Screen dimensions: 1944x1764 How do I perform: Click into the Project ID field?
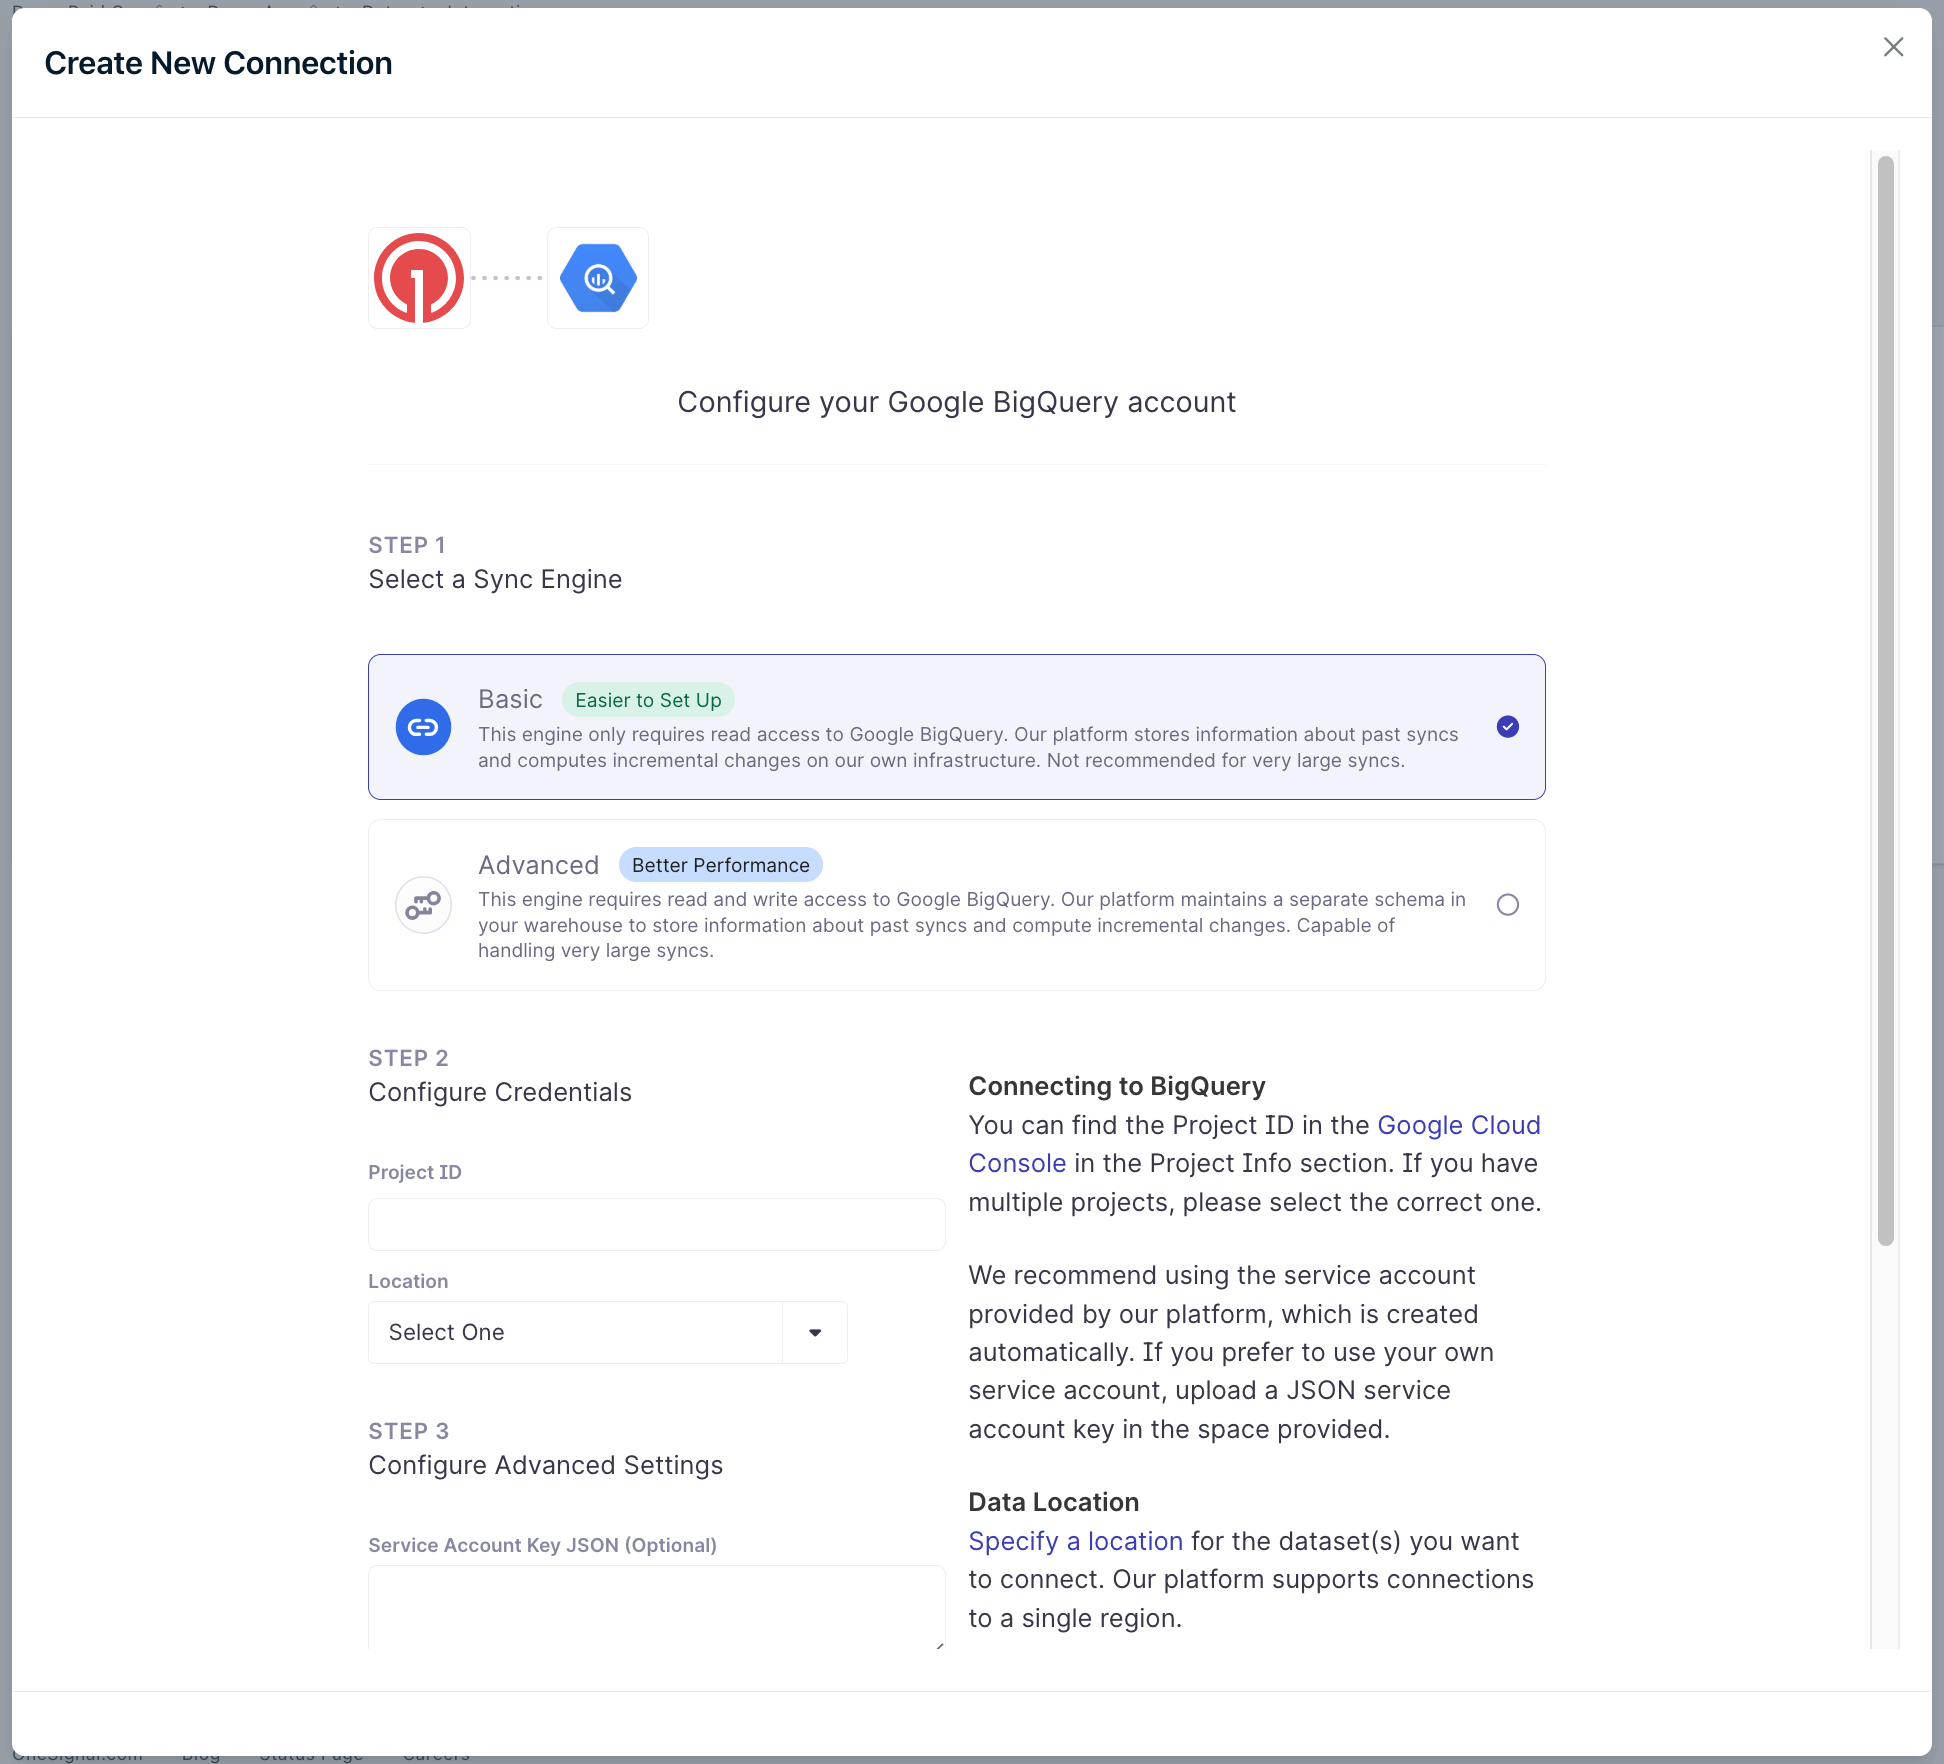656,1224
